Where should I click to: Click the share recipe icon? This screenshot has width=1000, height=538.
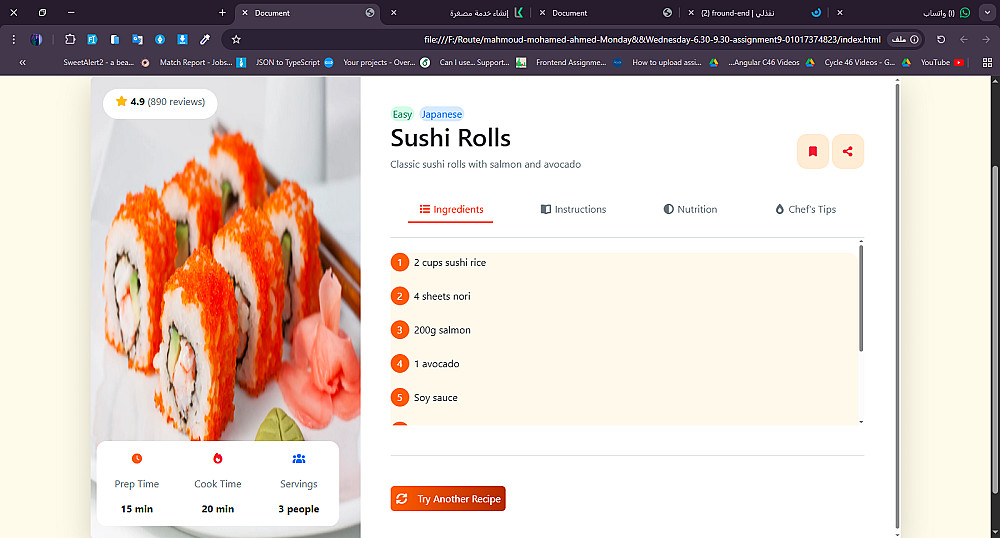click(848, 151)
